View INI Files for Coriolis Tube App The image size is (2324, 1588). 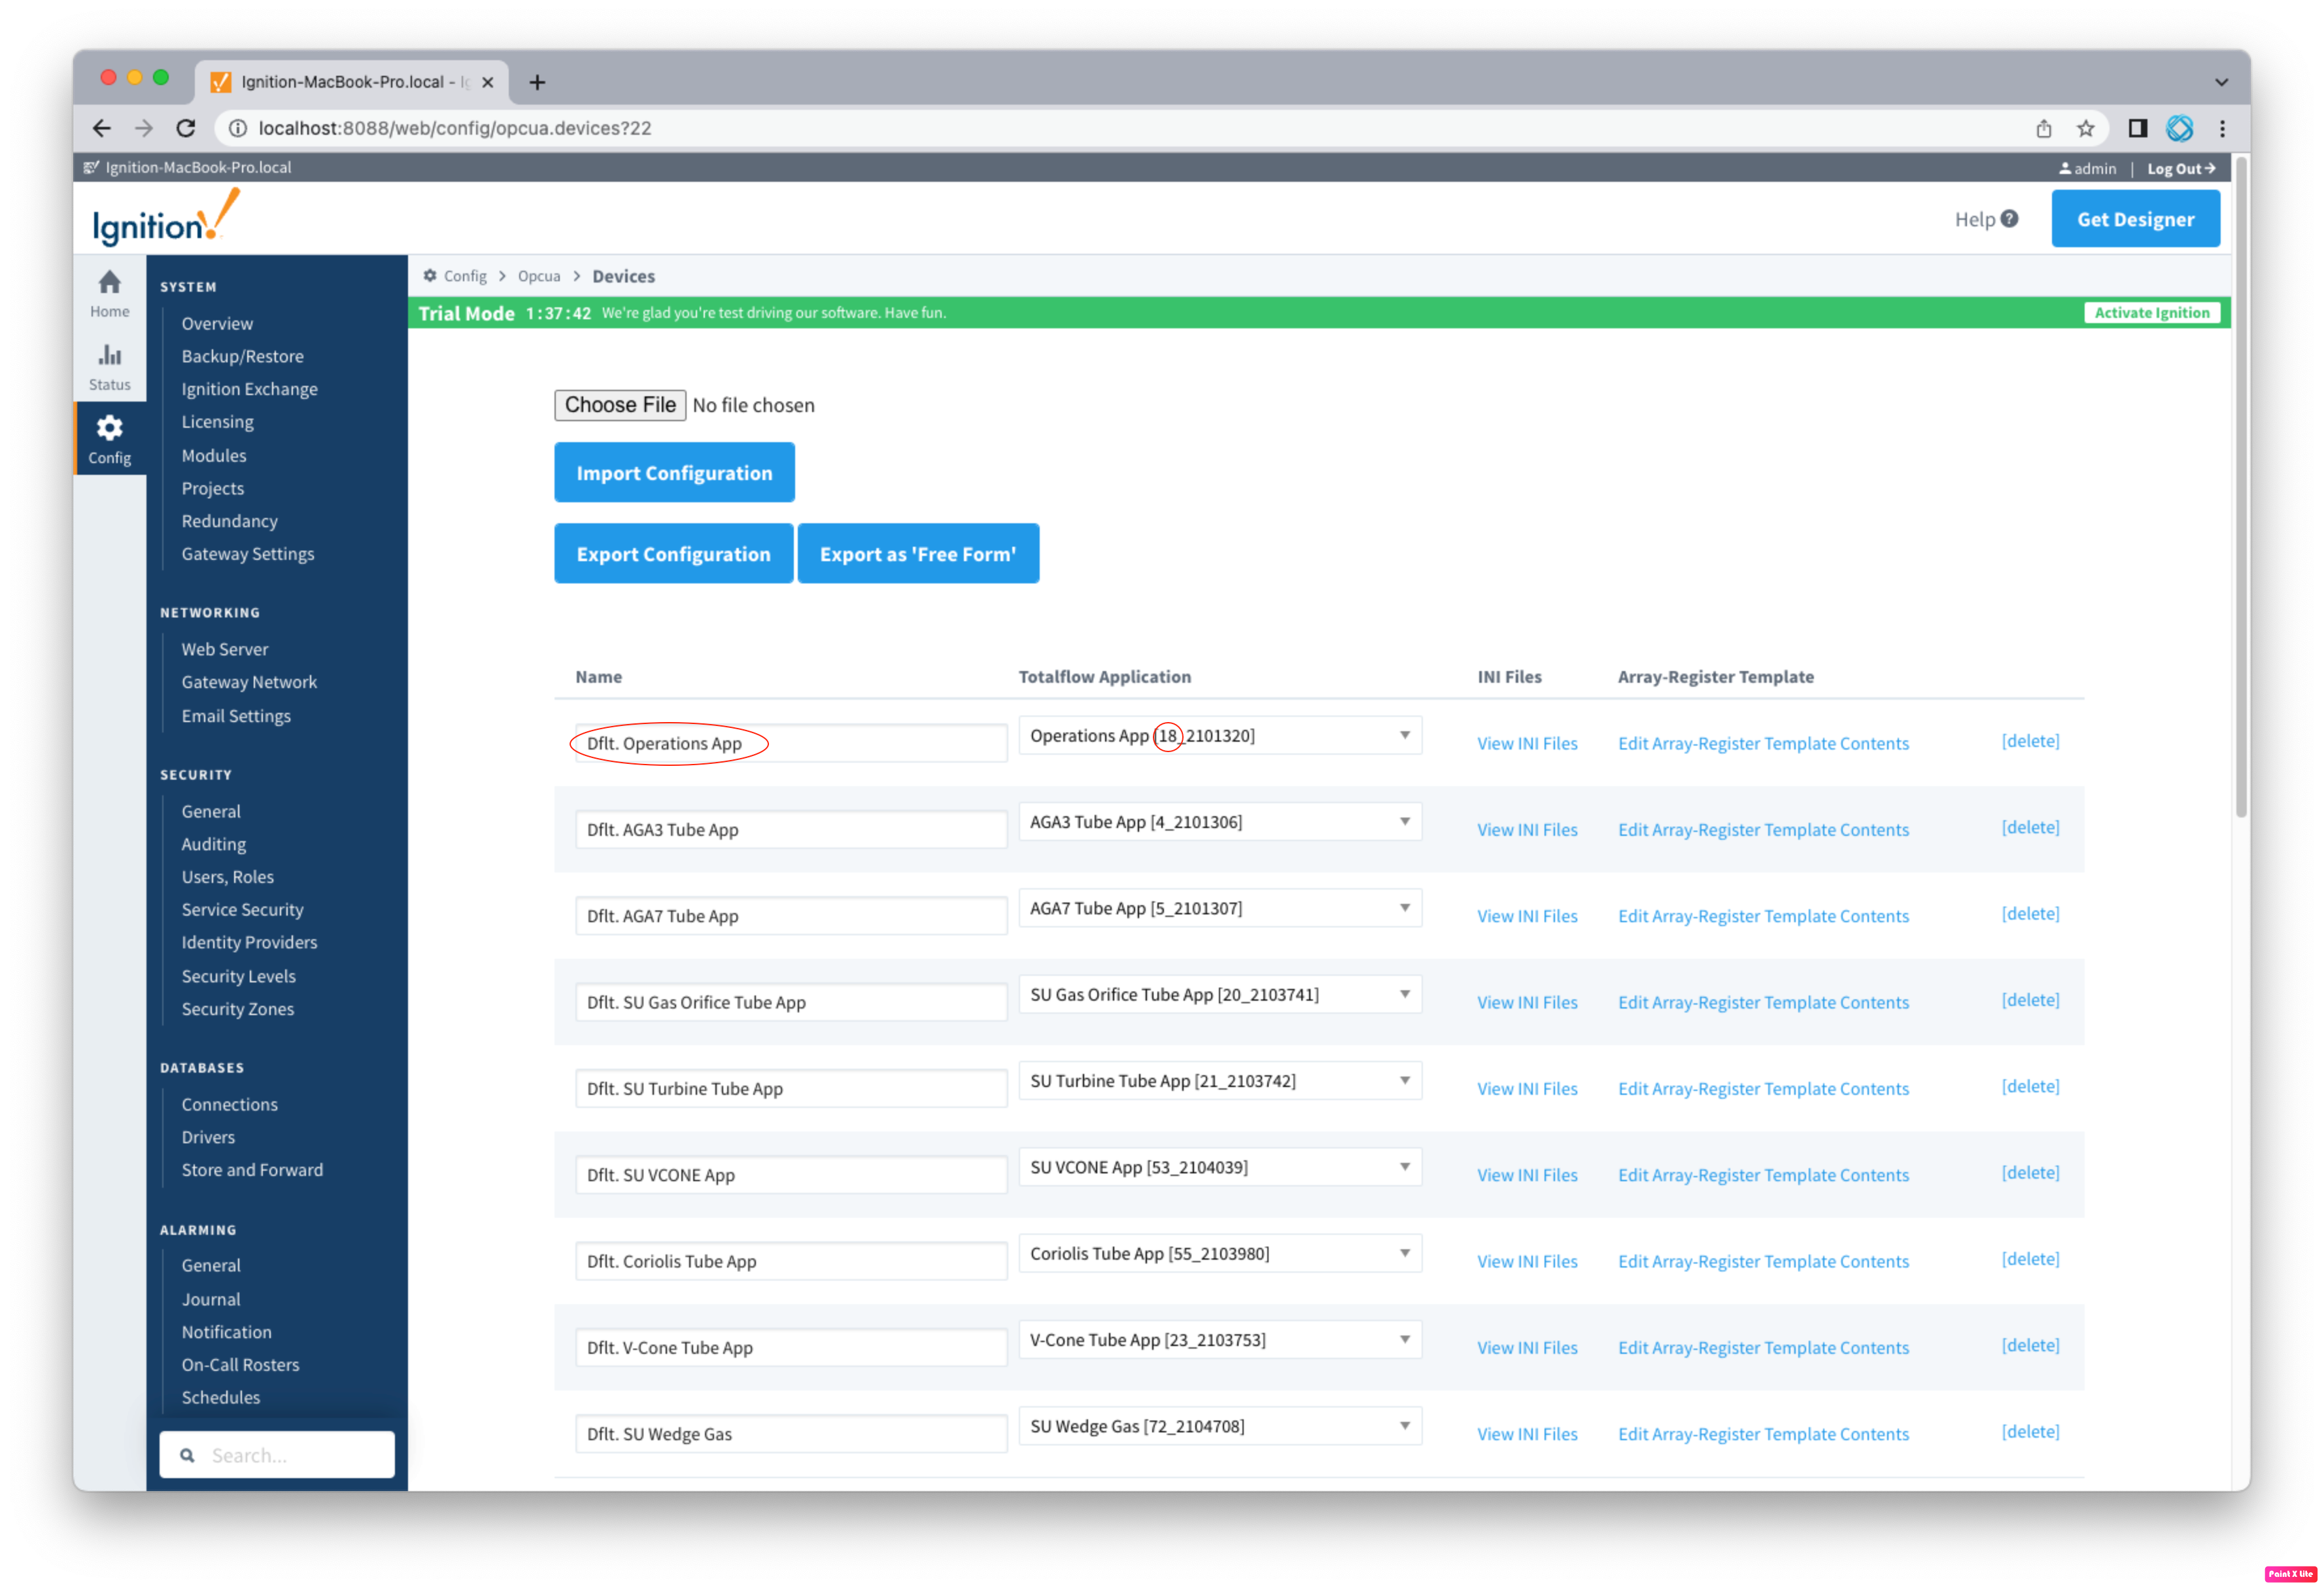[1526, 1261]
